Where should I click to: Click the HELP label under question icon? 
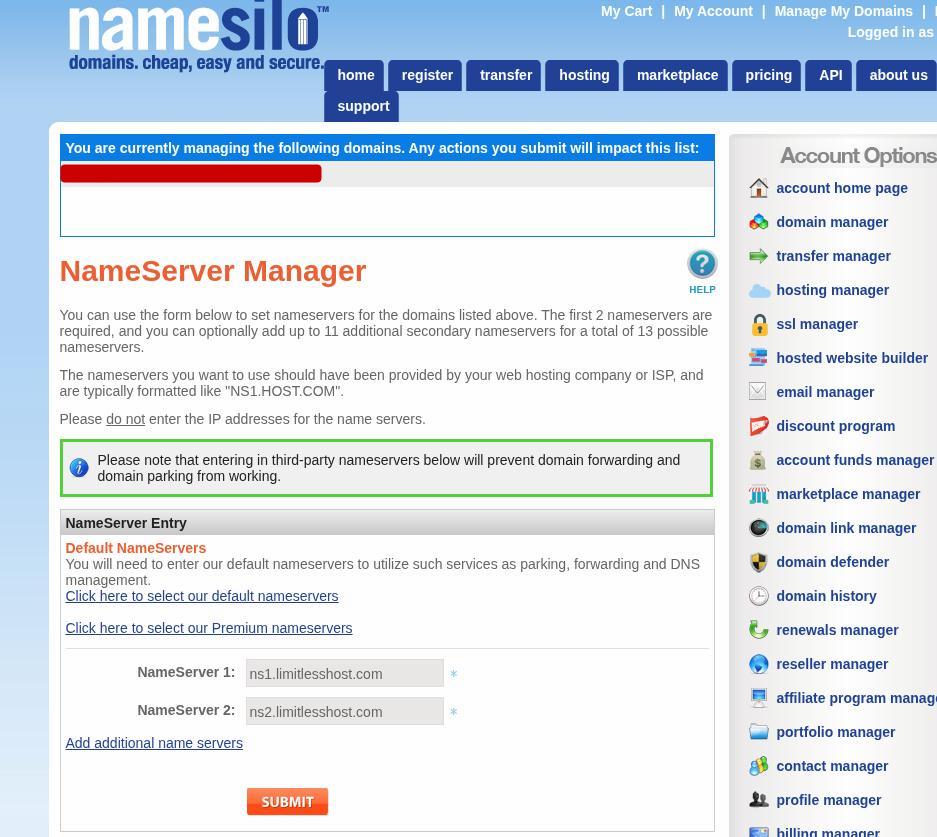702,290
